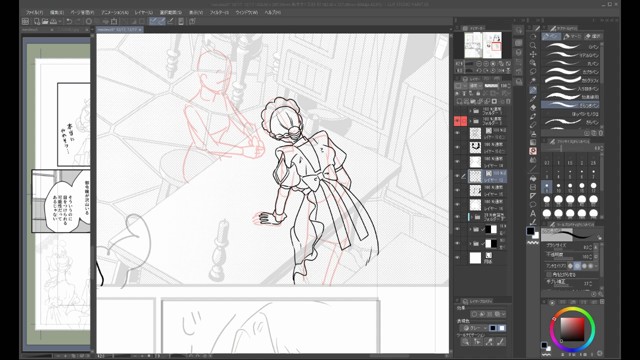This screenshot has width=640, height=360.
Task: Select the Zoom magnifier tool
Action: (533, 45)
